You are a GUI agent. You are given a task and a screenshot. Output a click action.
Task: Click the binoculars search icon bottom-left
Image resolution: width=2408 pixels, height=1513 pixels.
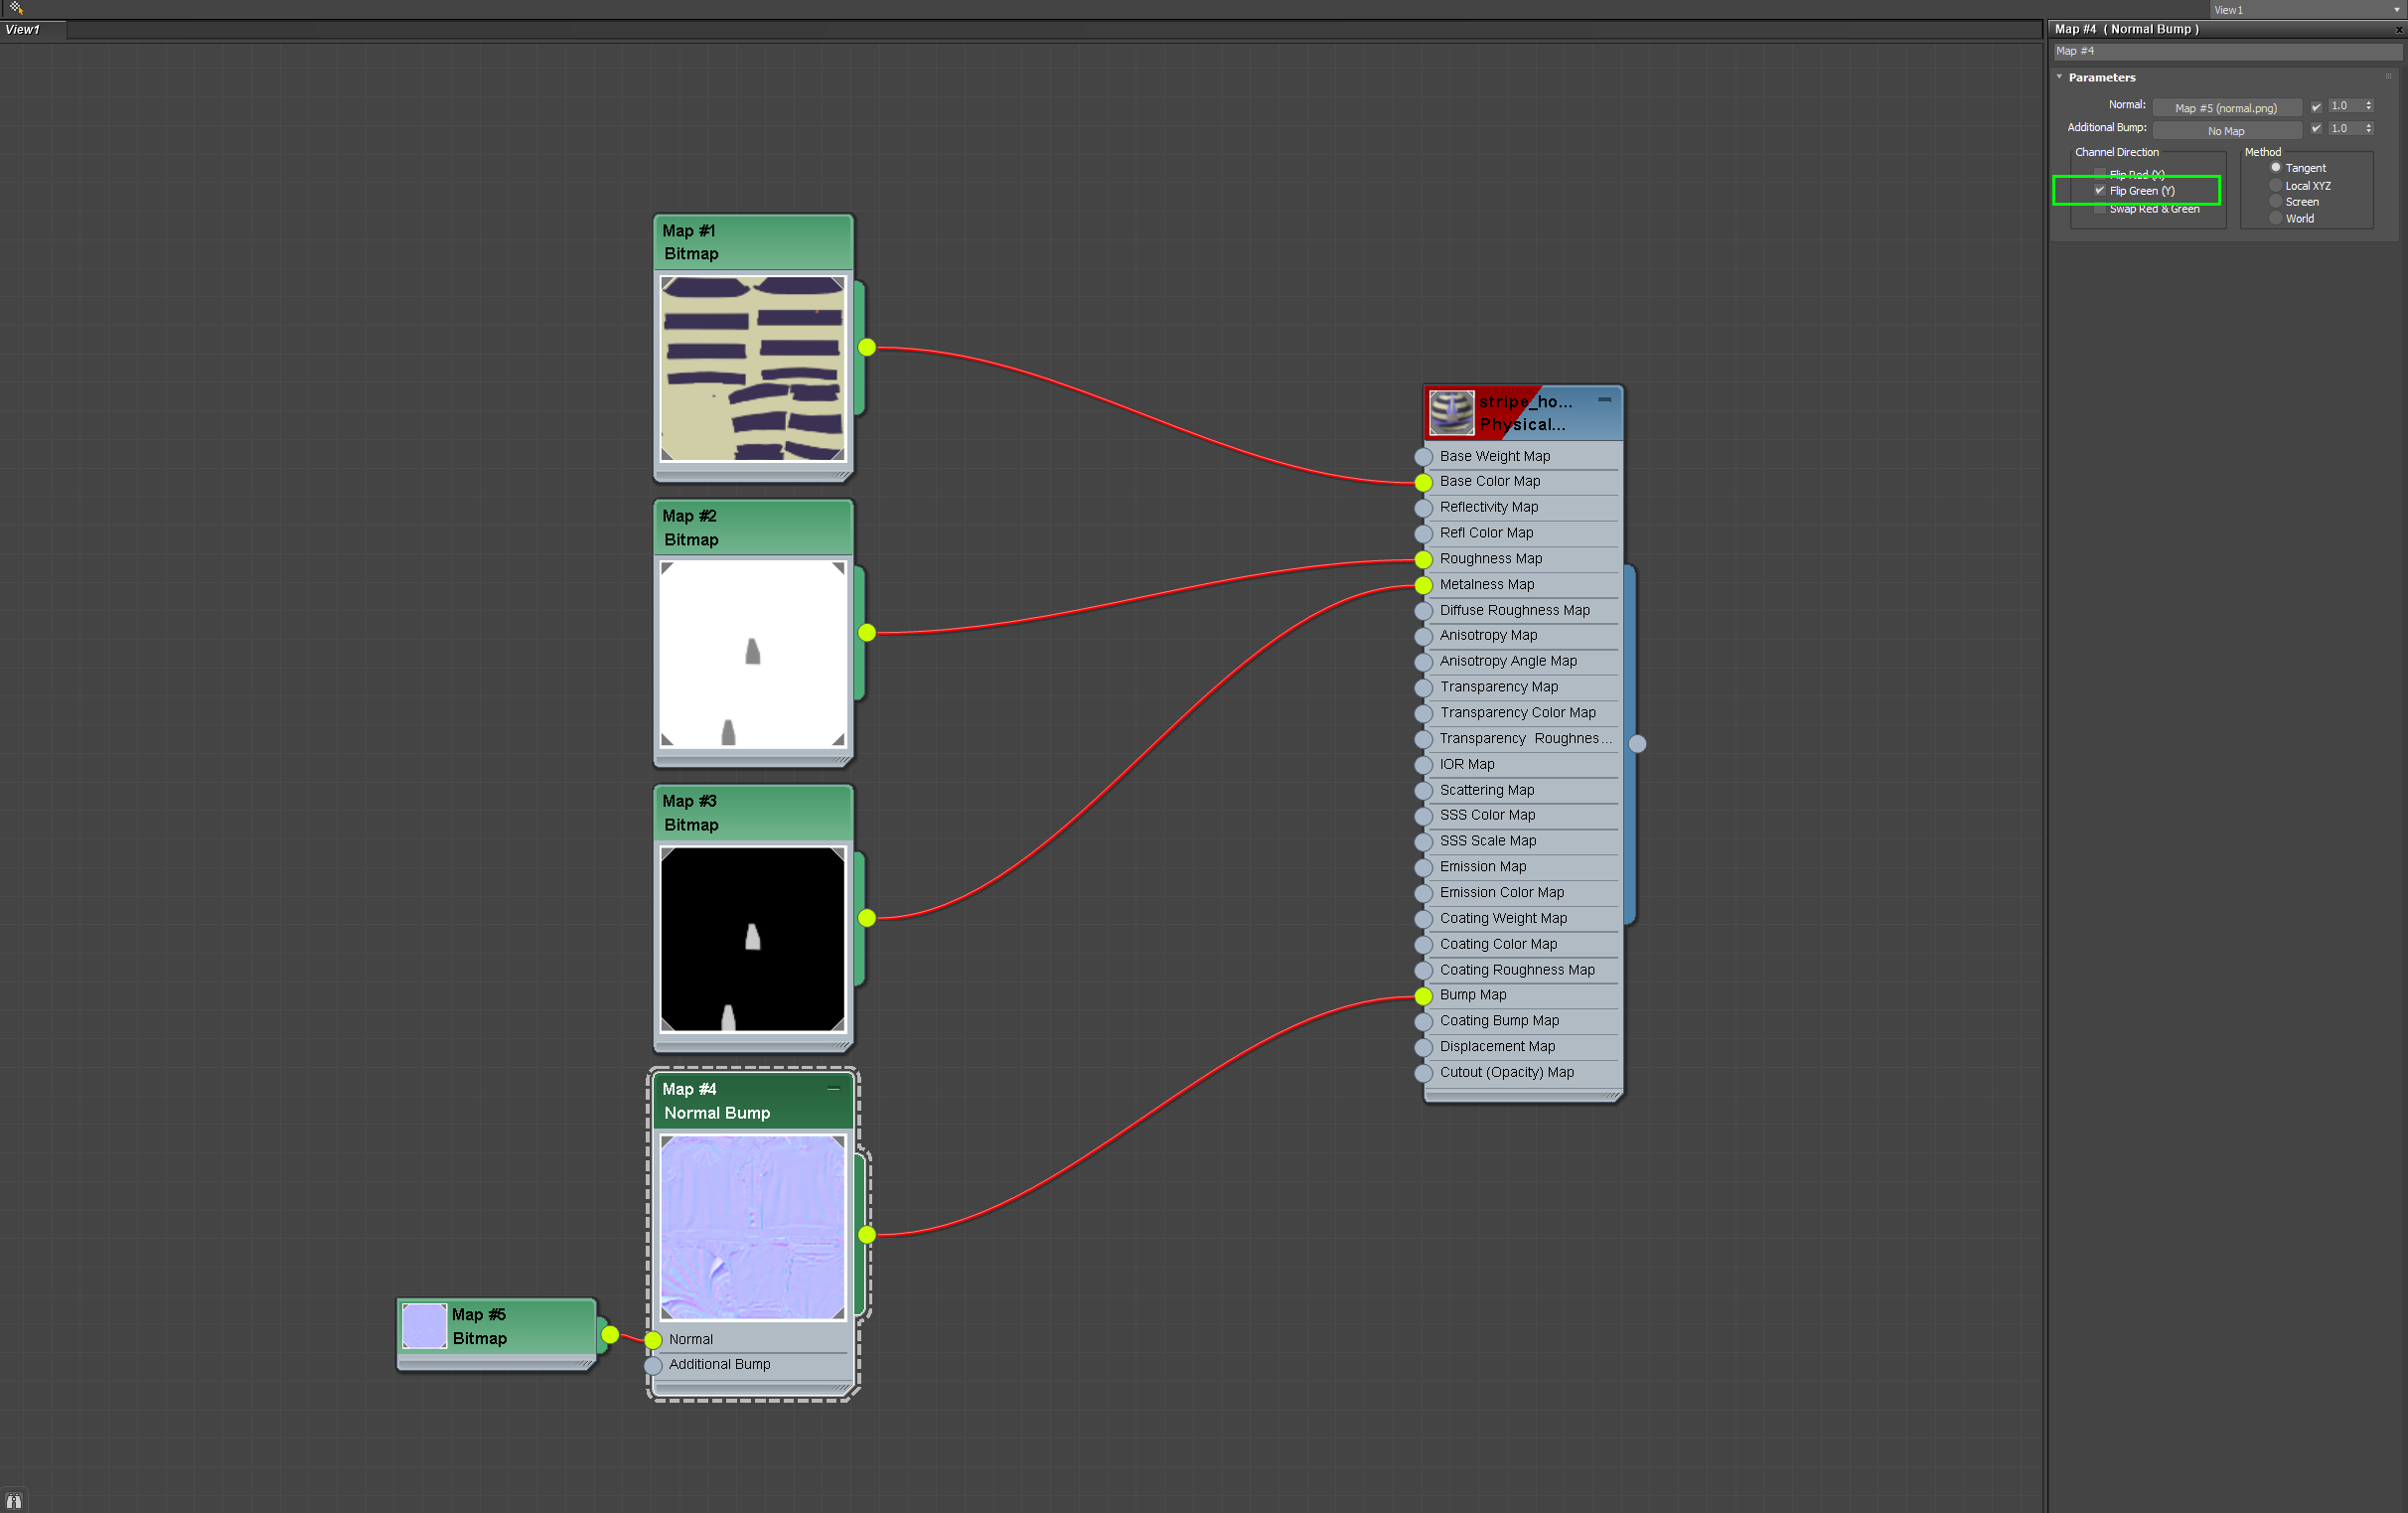tap(14, 1501)
